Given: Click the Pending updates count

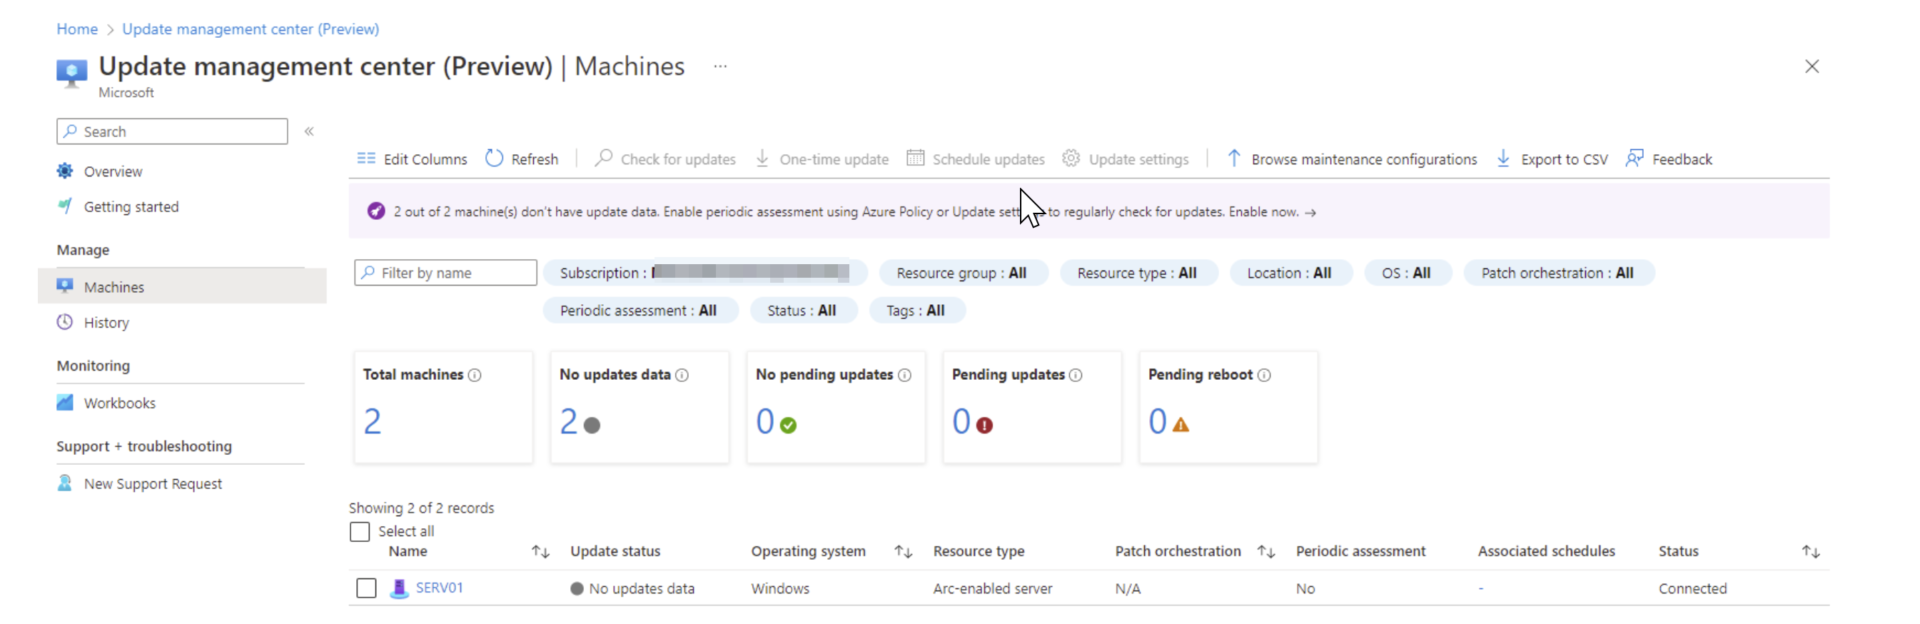Looking at the screenshot, I should point(961,422).
